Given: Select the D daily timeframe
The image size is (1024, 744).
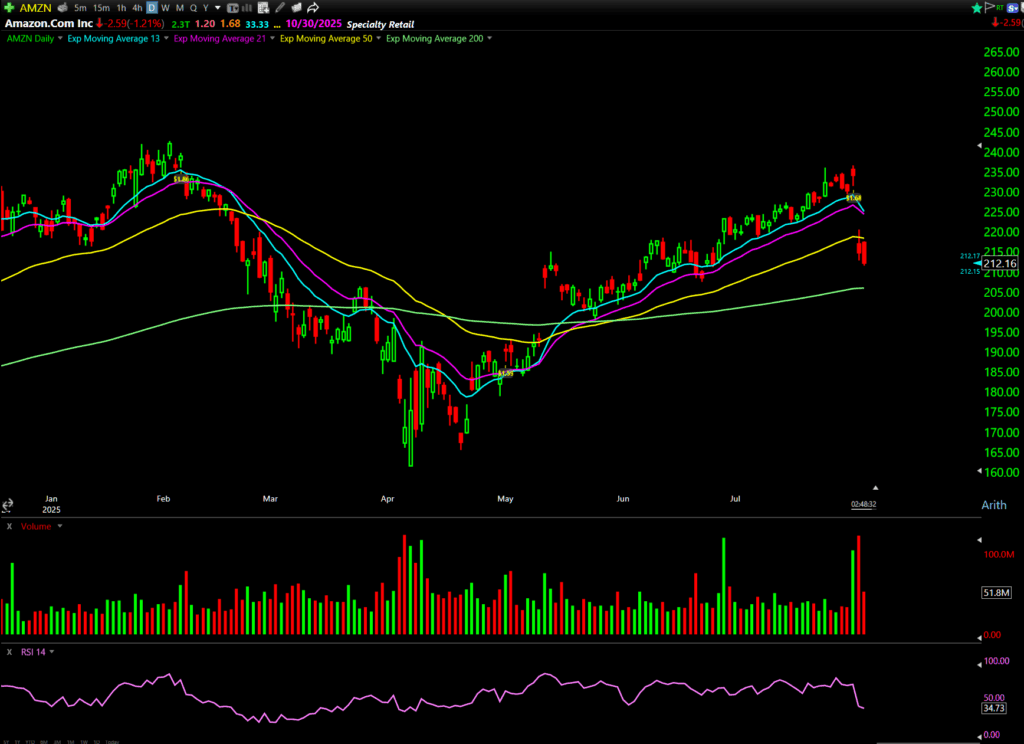Looking at the screenshot, I should 152,8.
